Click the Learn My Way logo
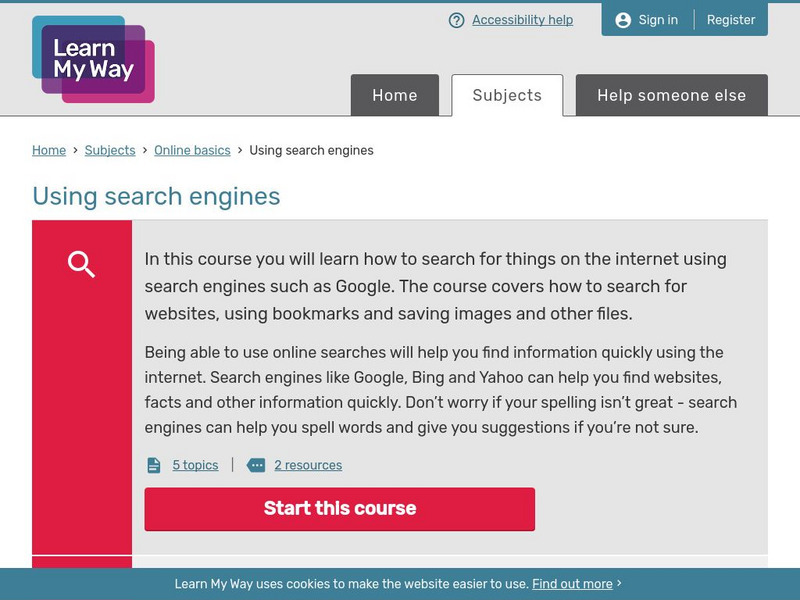 point(93,59)
